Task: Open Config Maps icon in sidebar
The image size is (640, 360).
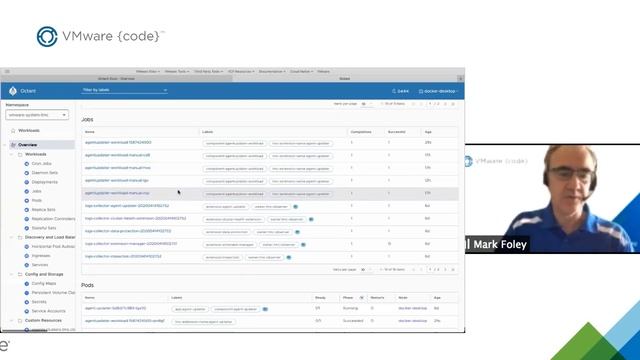Action: click(x=27, y=284)
